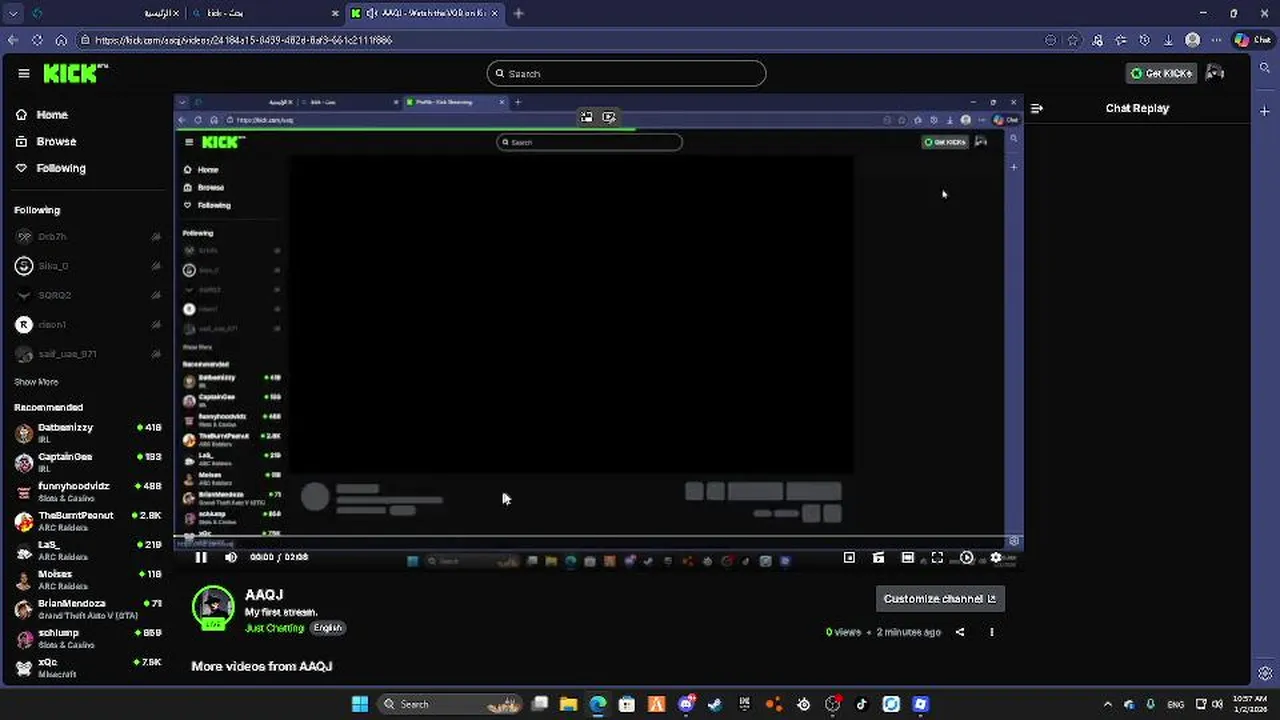Screen dimensions: 1280x720
Task: Open TikTok from the taskbar
Action: [862, 704]
